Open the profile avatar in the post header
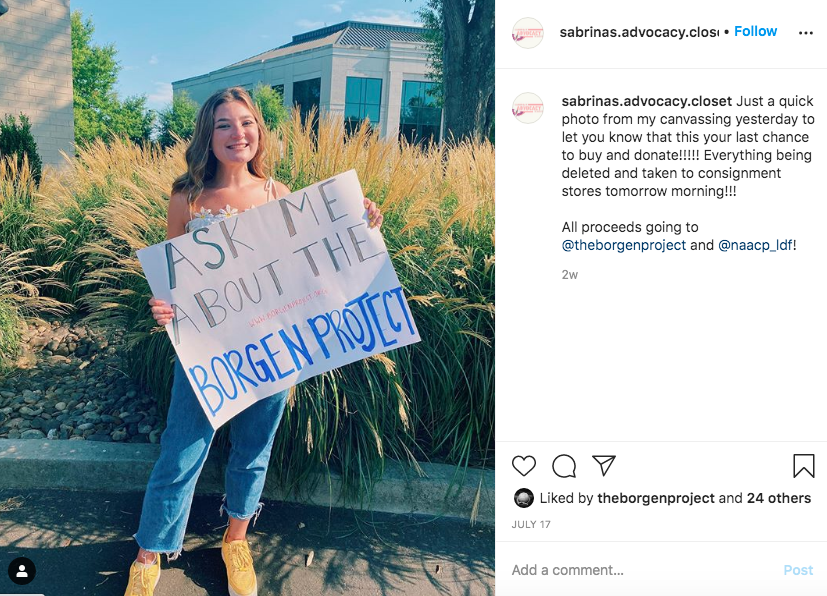This screenshot has width=827, height=596. tap(527, 33)
